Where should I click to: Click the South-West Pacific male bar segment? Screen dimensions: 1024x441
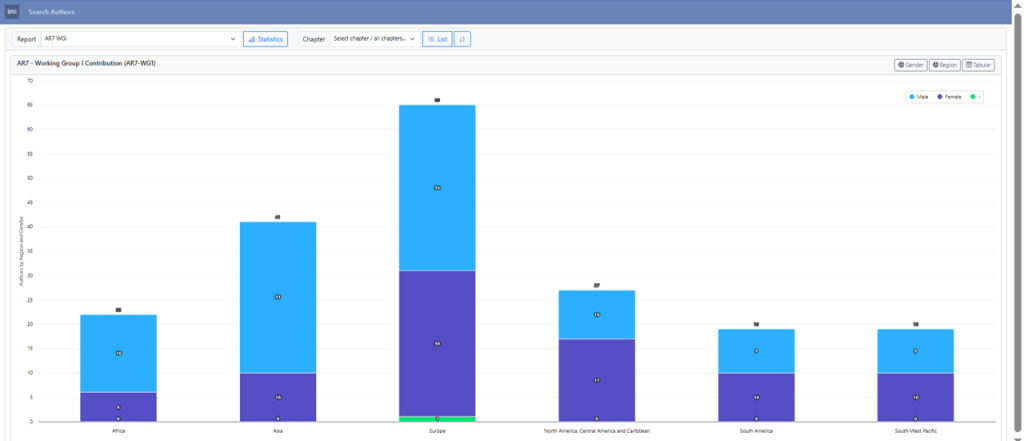pyautogui.click(x=915, y=351)
